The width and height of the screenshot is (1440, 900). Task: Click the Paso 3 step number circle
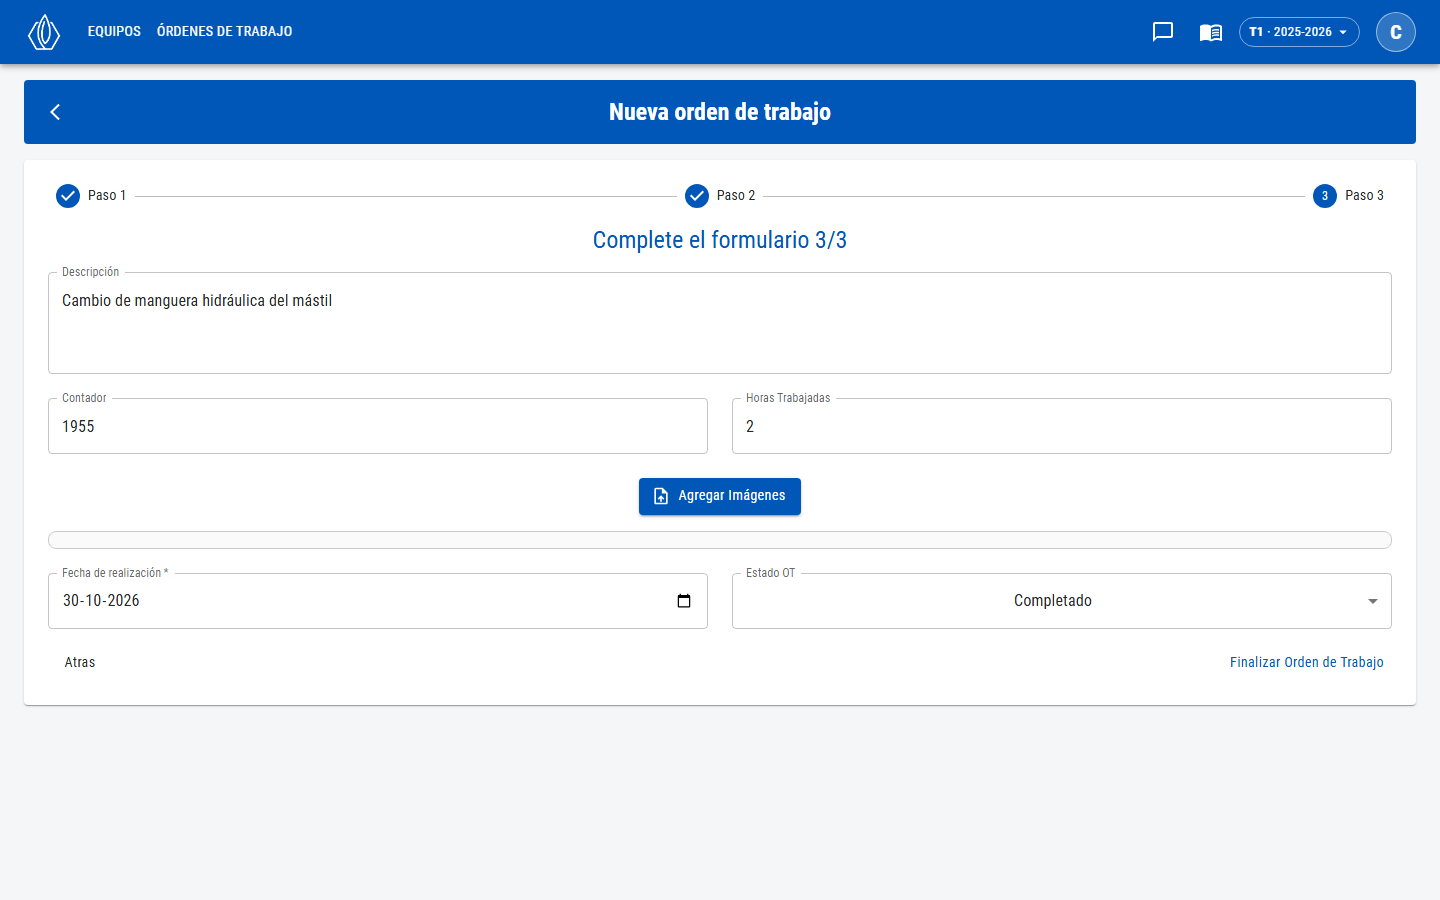pyautogui.click(x=1325, y=196)
